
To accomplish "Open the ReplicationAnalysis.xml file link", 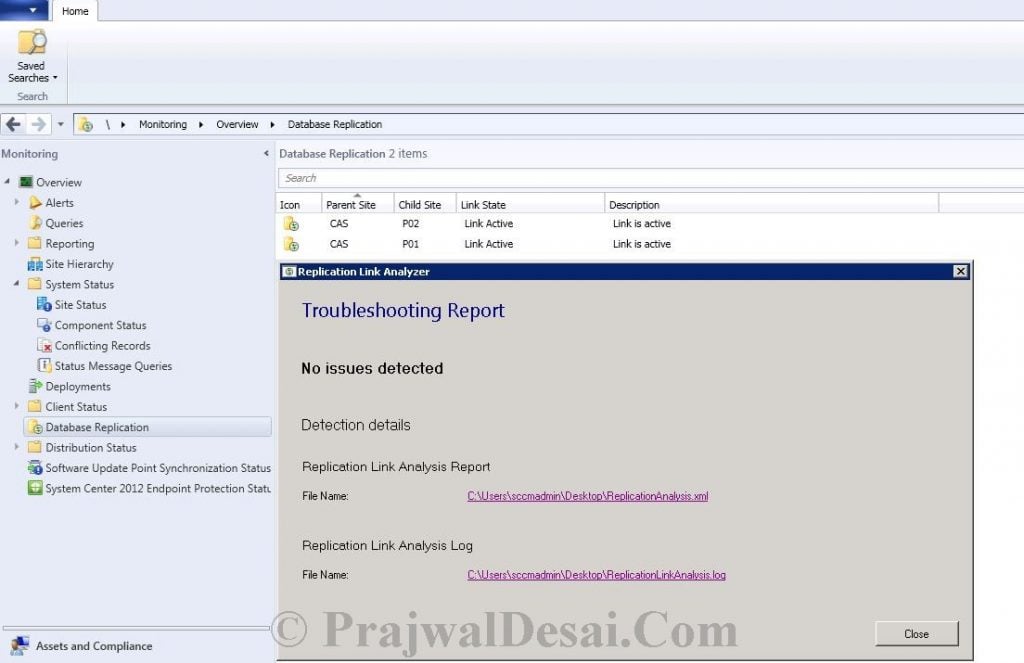I will click(x=588, y=496).
